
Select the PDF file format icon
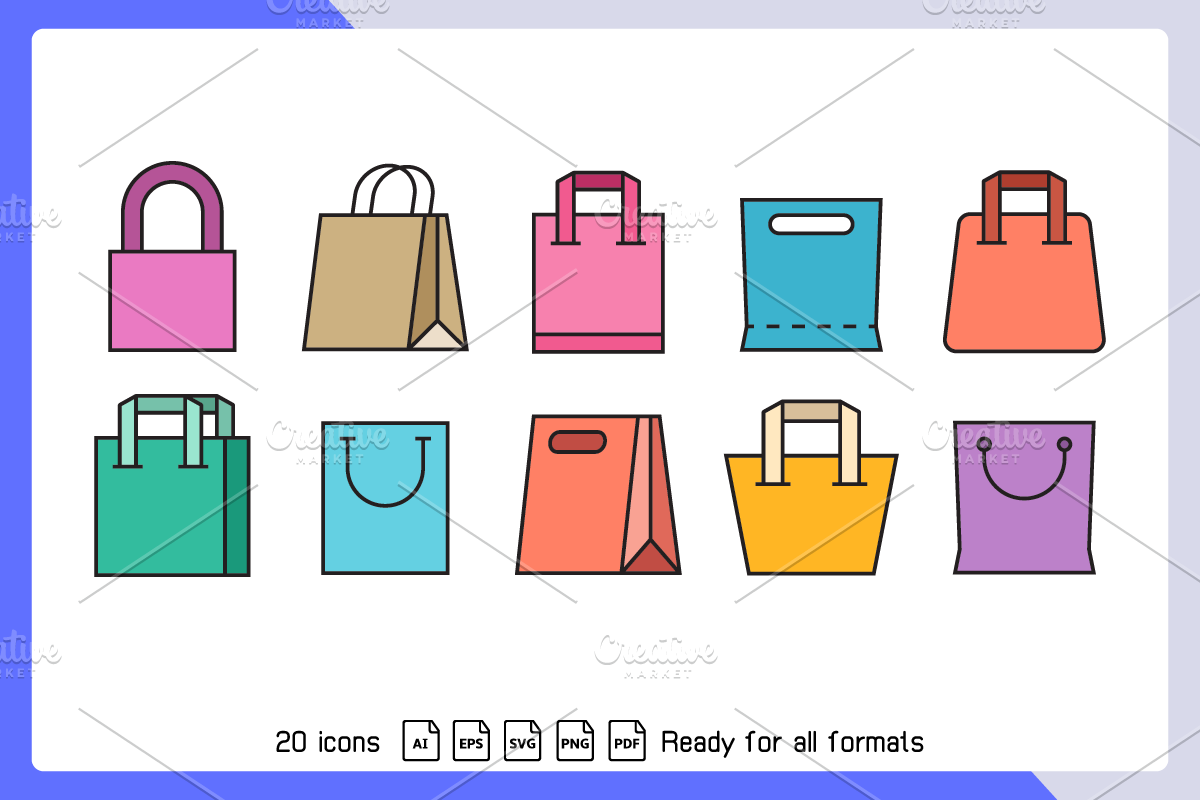[627, 742]
